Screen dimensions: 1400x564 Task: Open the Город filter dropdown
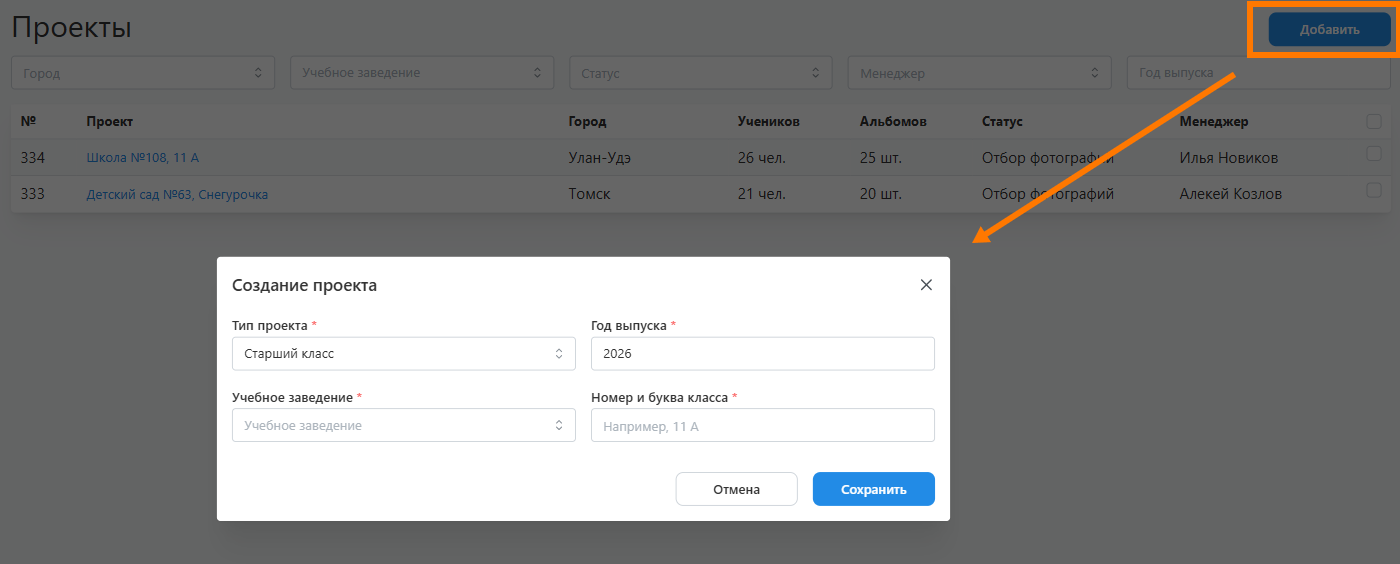[x=143, y=73]
